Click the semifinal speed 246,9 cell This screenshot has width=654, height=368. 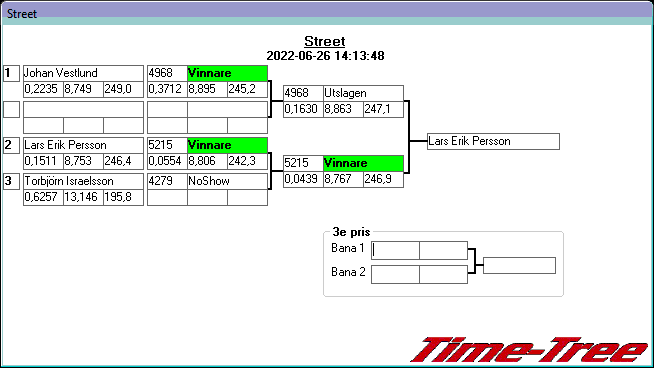383,179
